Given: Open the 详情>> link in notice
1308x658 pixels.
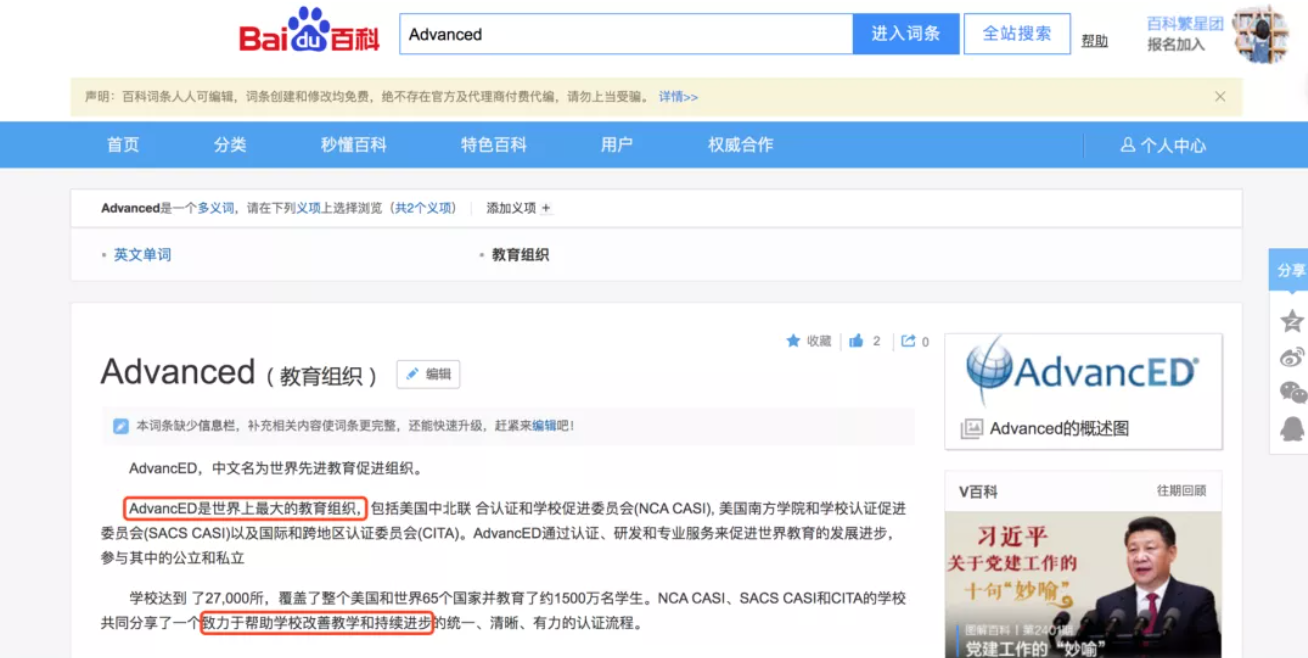Looking at the screenshot, I should (678, 97).
